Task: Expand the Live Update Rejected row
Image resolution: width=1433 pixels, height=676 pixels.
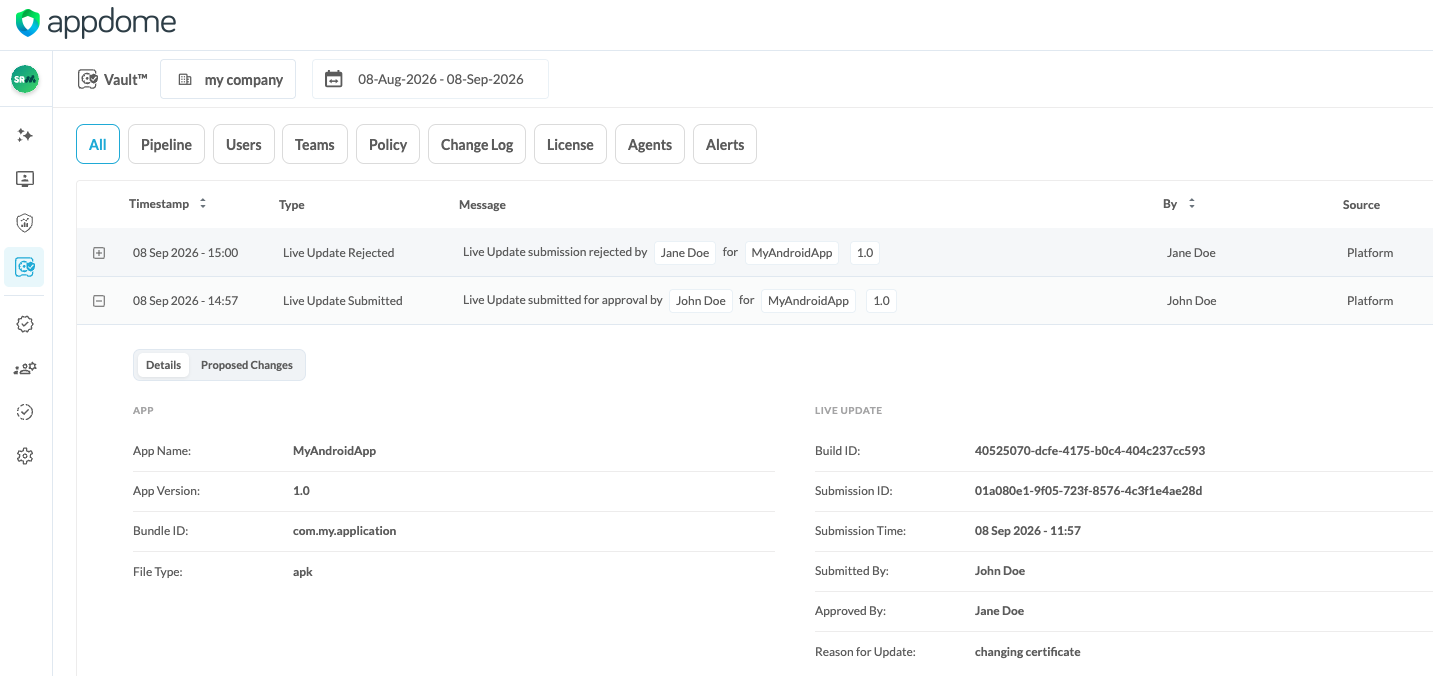Action: (99, 253)
